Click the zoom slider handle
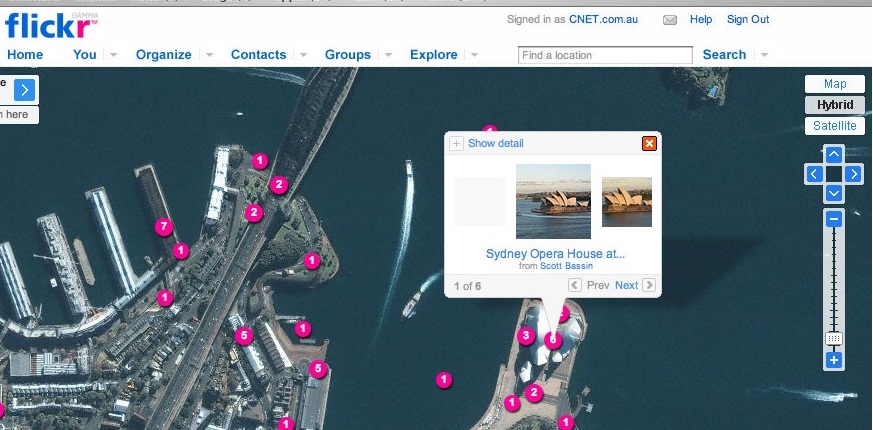This screenshot has height=430, width=873. pyautogui.click(x=834, y=339)
